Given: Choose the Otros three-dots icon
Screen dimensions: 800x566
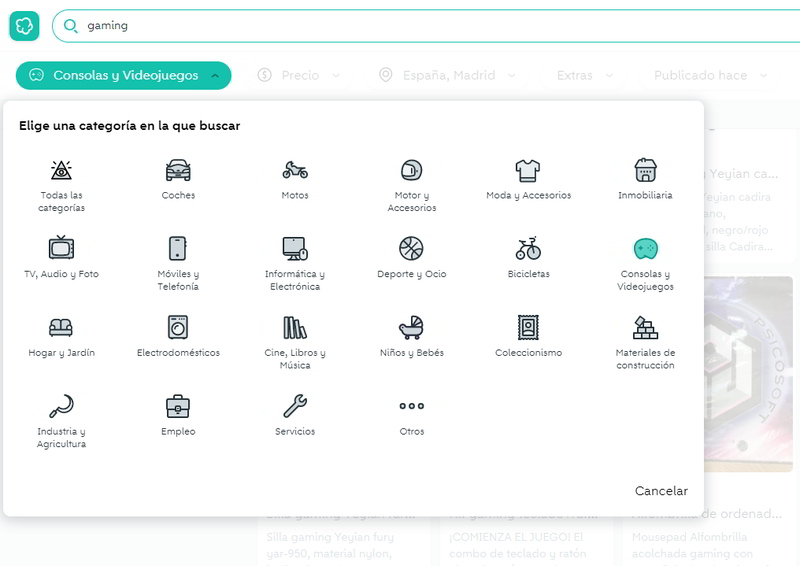Looking at the screenshot, I should (411, 406).
